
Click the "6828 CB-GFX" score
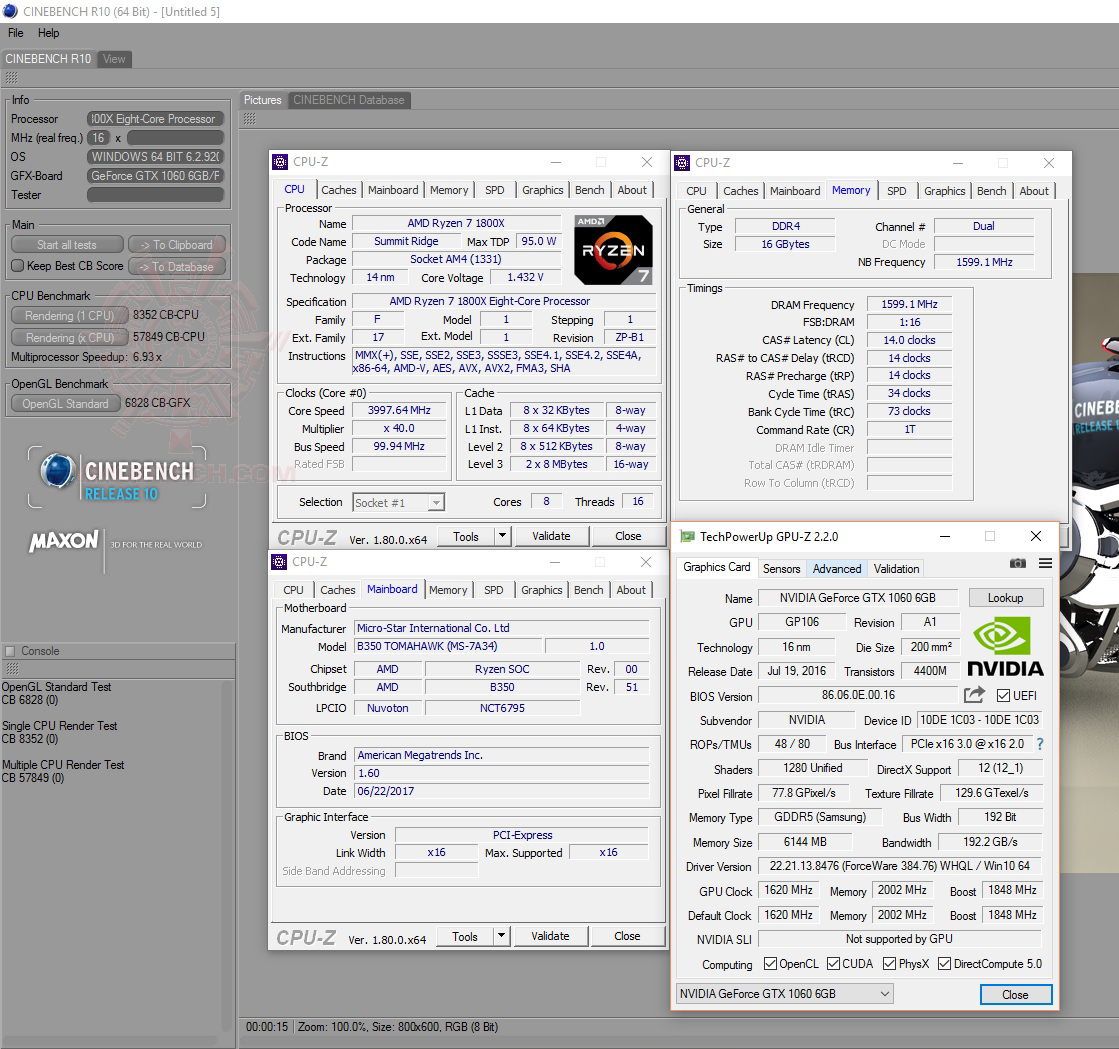(158, 403)
